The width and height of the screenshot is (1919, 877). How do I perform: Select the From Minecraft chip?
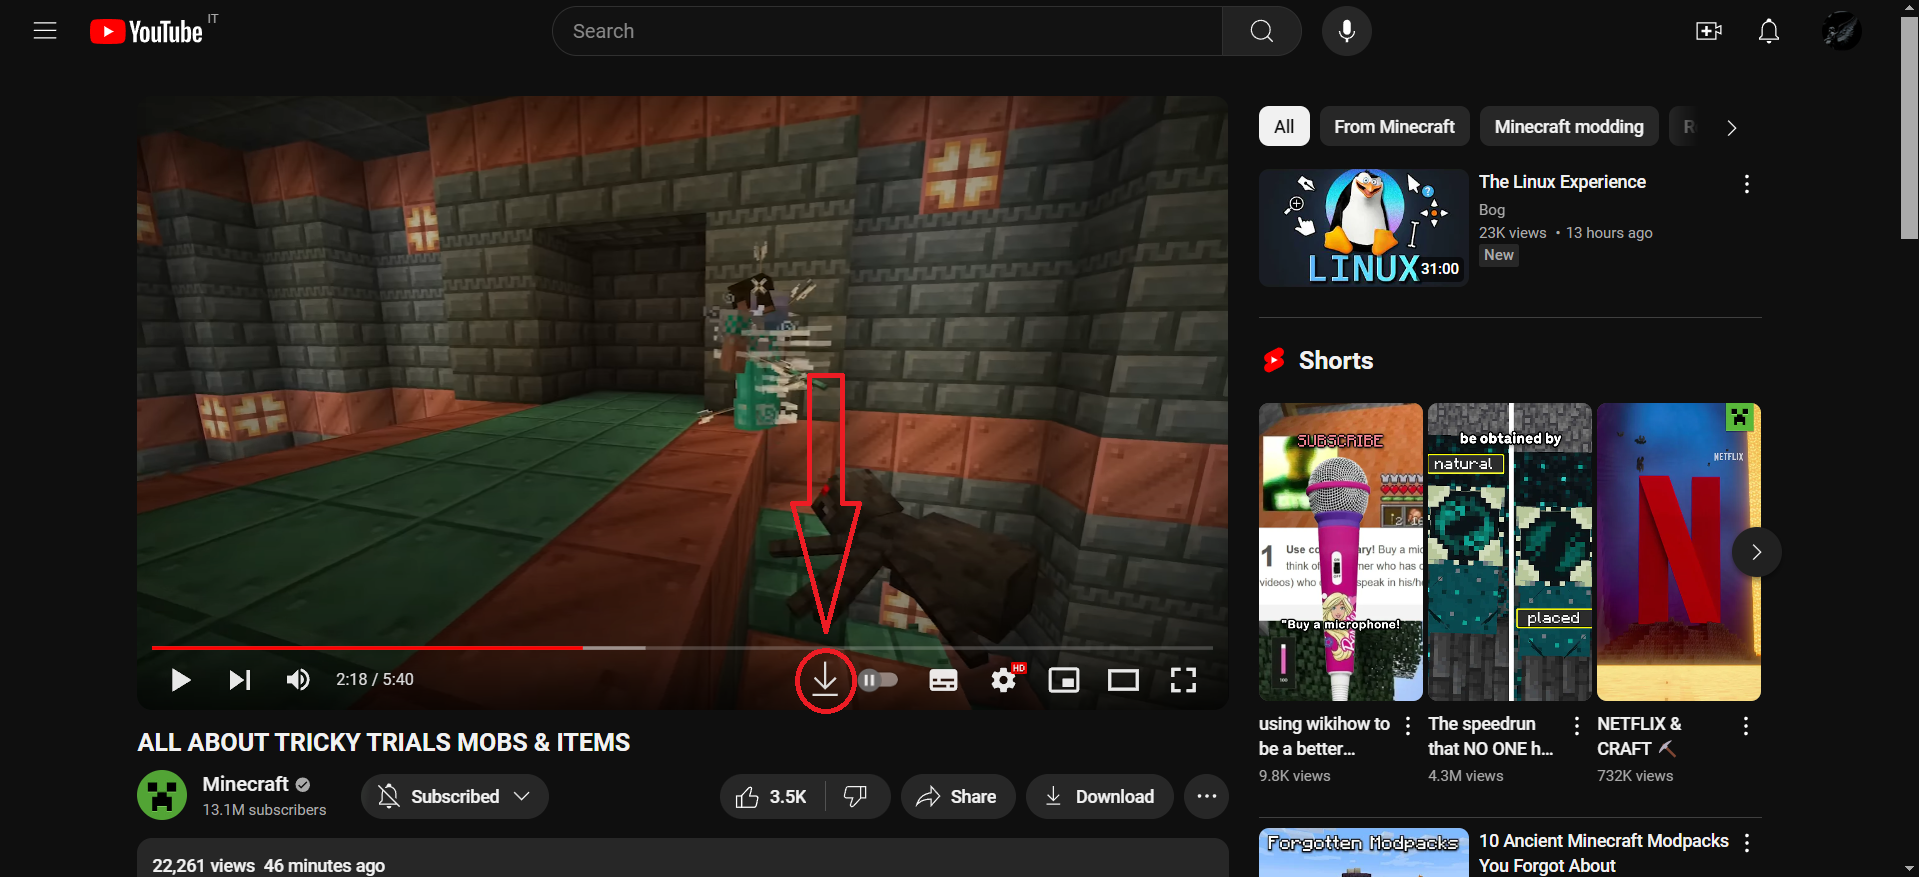tap(1394, 127)
